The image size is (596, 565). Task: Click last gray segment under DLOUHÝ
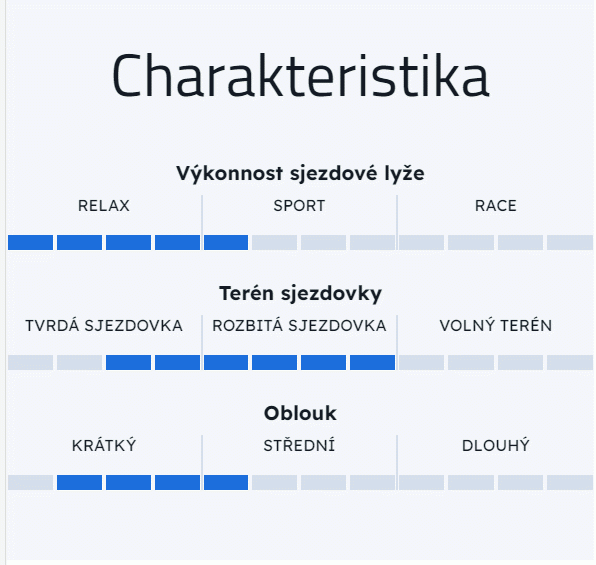pos(570,482)
